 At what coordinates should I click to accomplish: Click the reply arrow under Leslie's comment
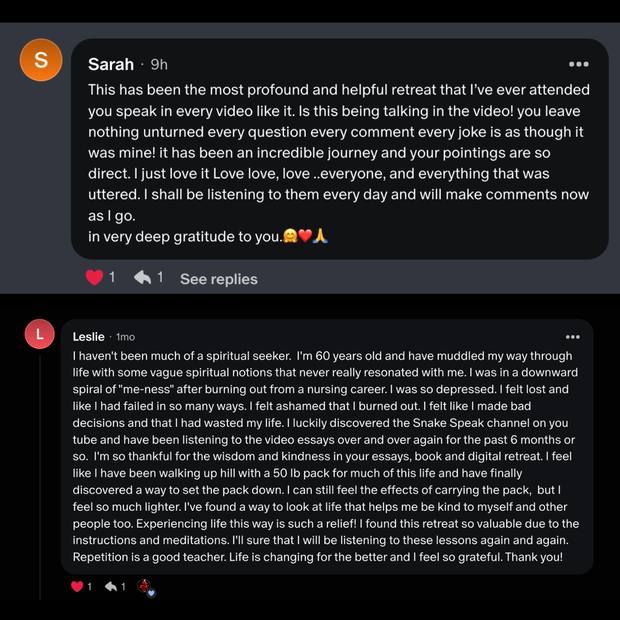point(110,587)
